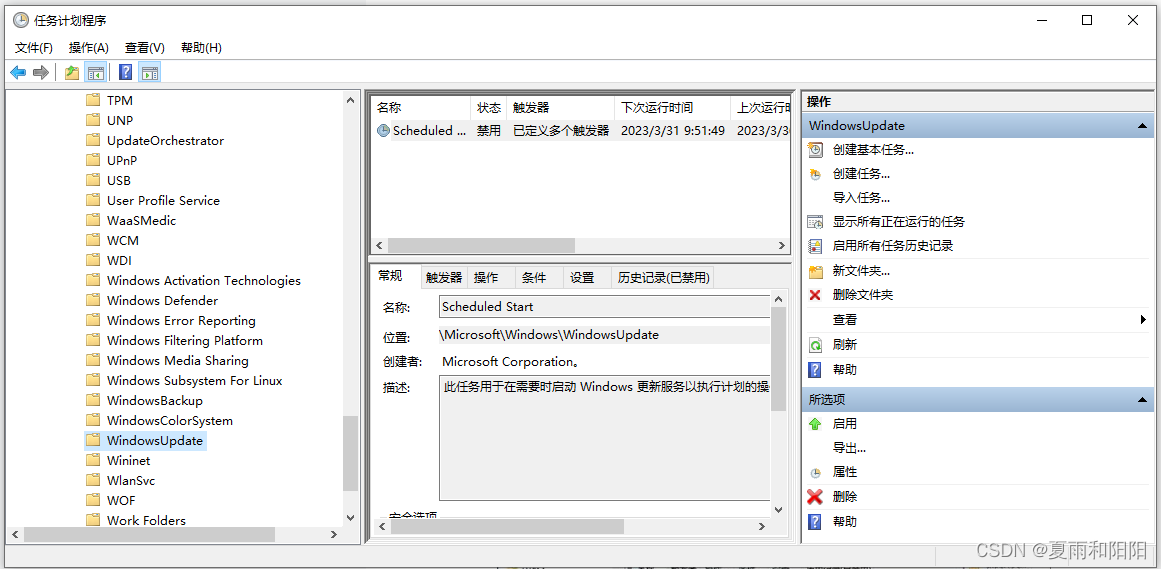This screenshot has height=569, width=1161.
Task: Open the 文件(F) menu
Action: coord(34,47)
